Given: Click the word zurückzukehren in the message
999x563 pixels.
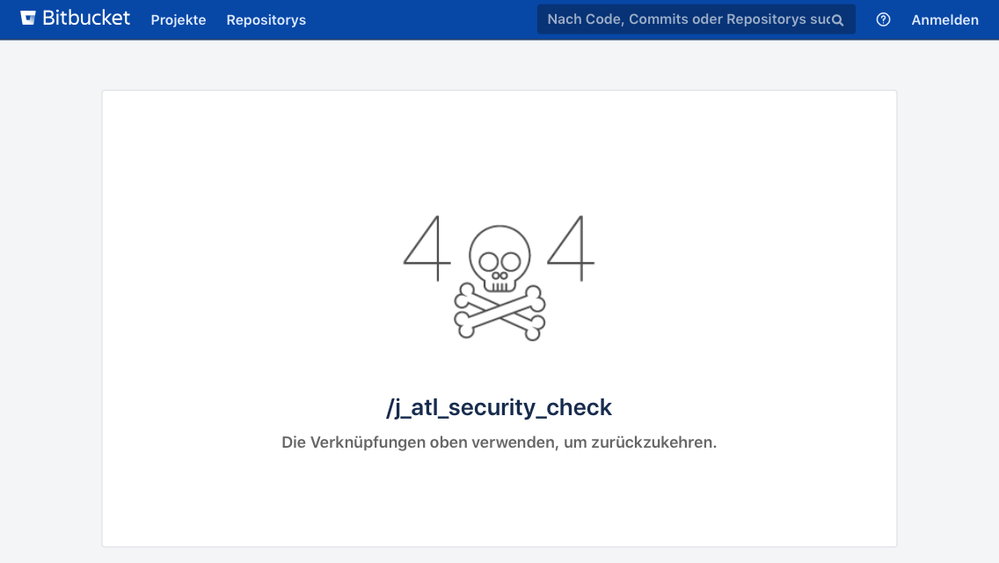Looking at the screenshot, I should coord(654,442).
